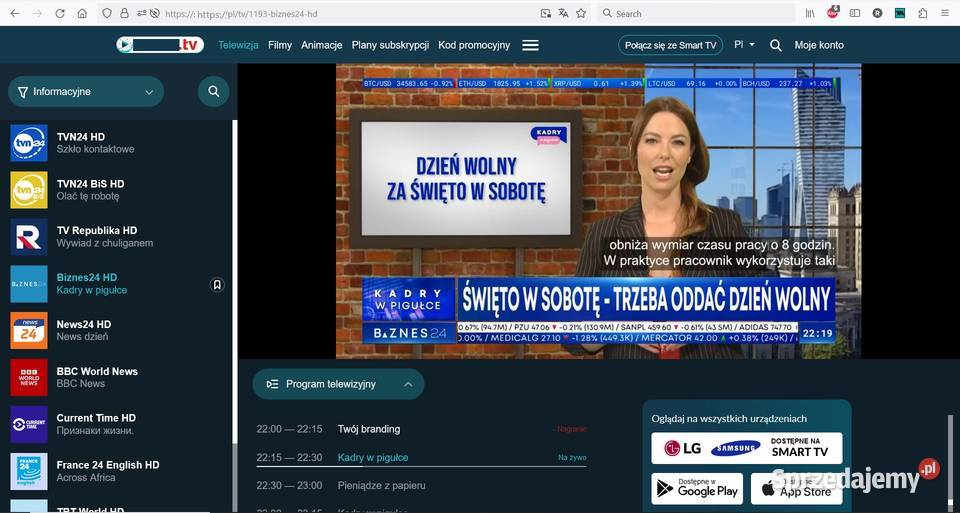Image resolution: width=960 pixels, height=513 pixels.
Task: Open the browser hamburger application menu
Action: [945, 13]
